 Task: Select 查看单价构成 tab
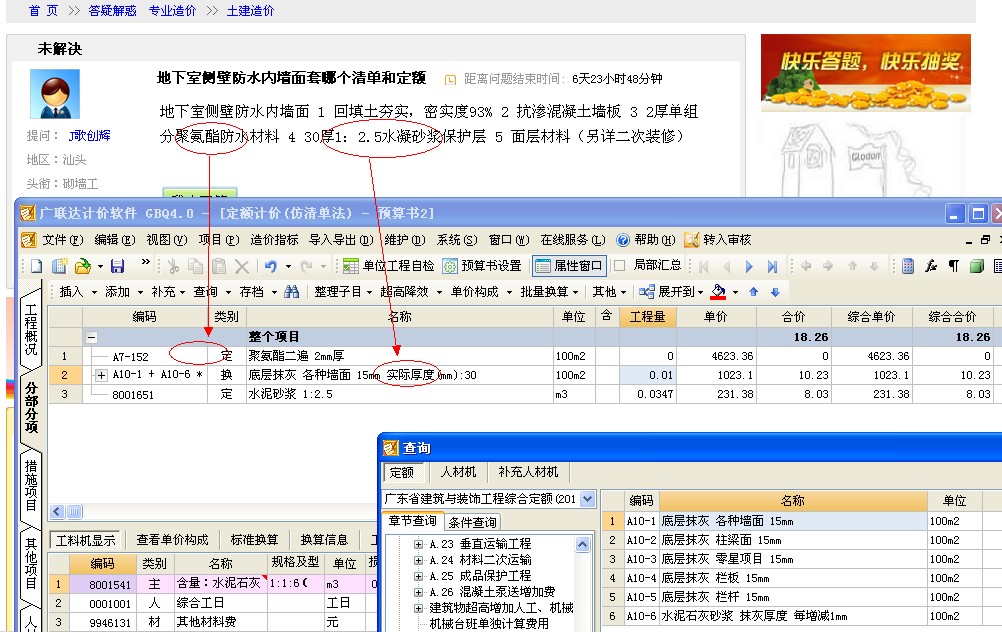(x=172, y=540)
